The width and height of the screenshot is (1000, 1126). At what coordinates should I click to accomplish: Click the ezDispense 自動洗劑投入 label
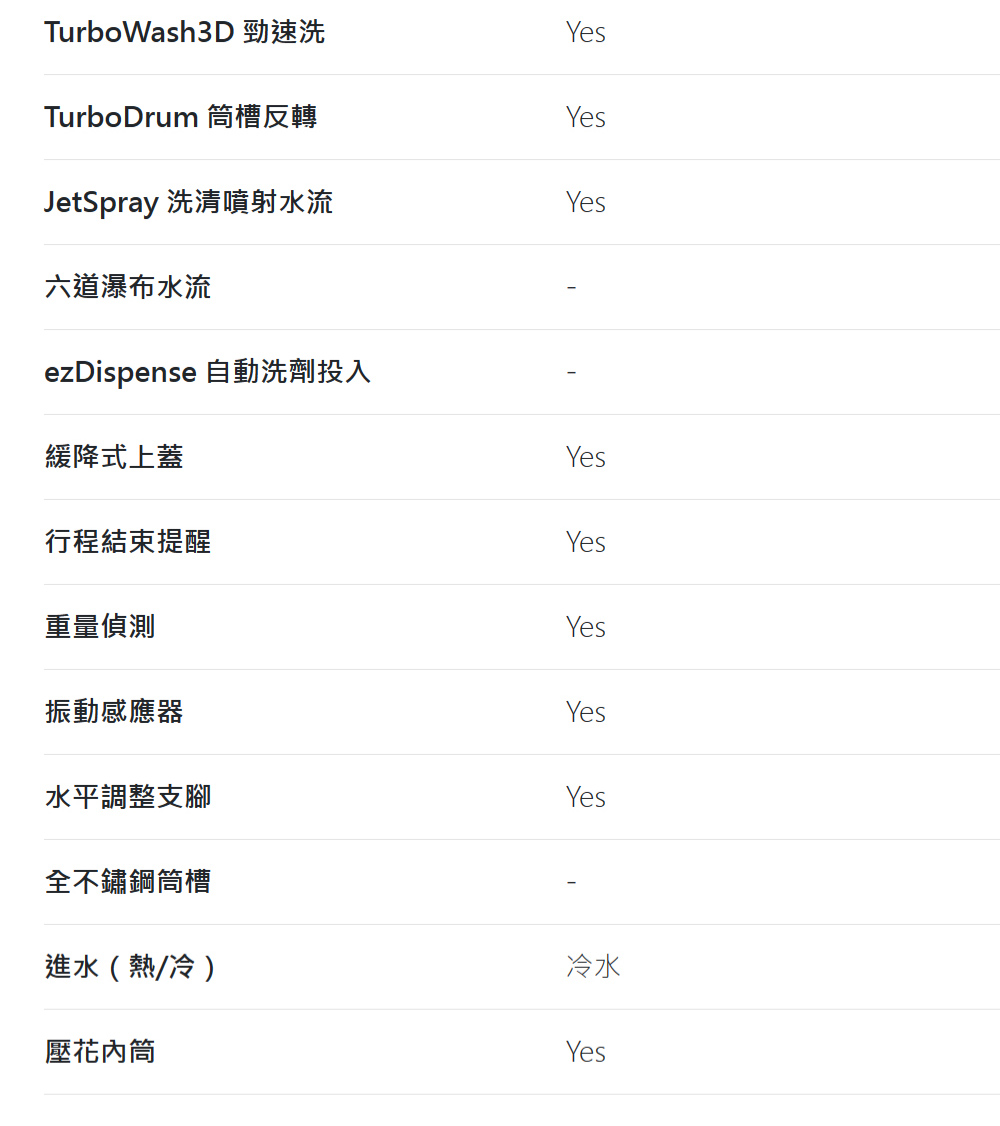pos(208,372)
